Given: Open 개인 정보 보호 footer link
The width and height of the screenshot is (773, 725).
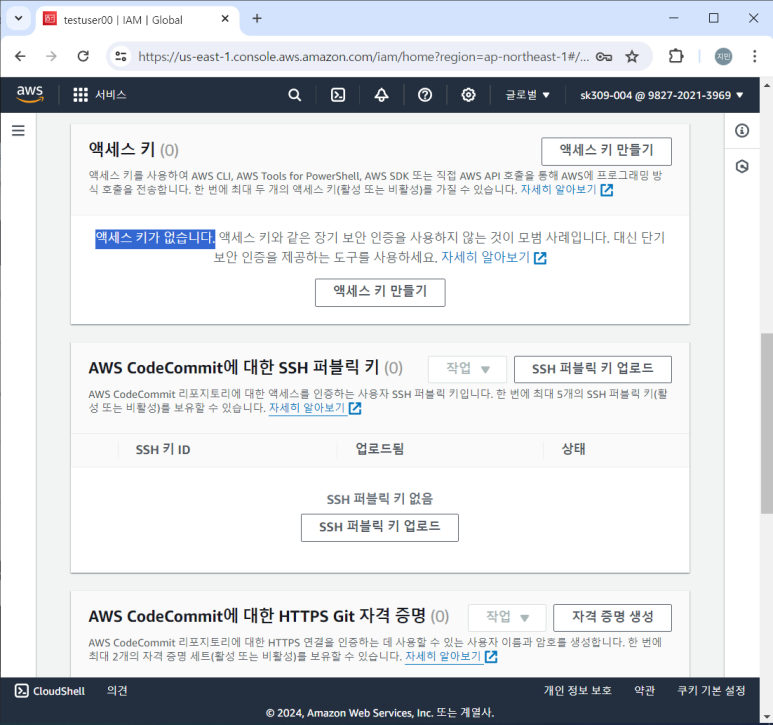Looking at the screenshot, I should (x=578, y=691).
